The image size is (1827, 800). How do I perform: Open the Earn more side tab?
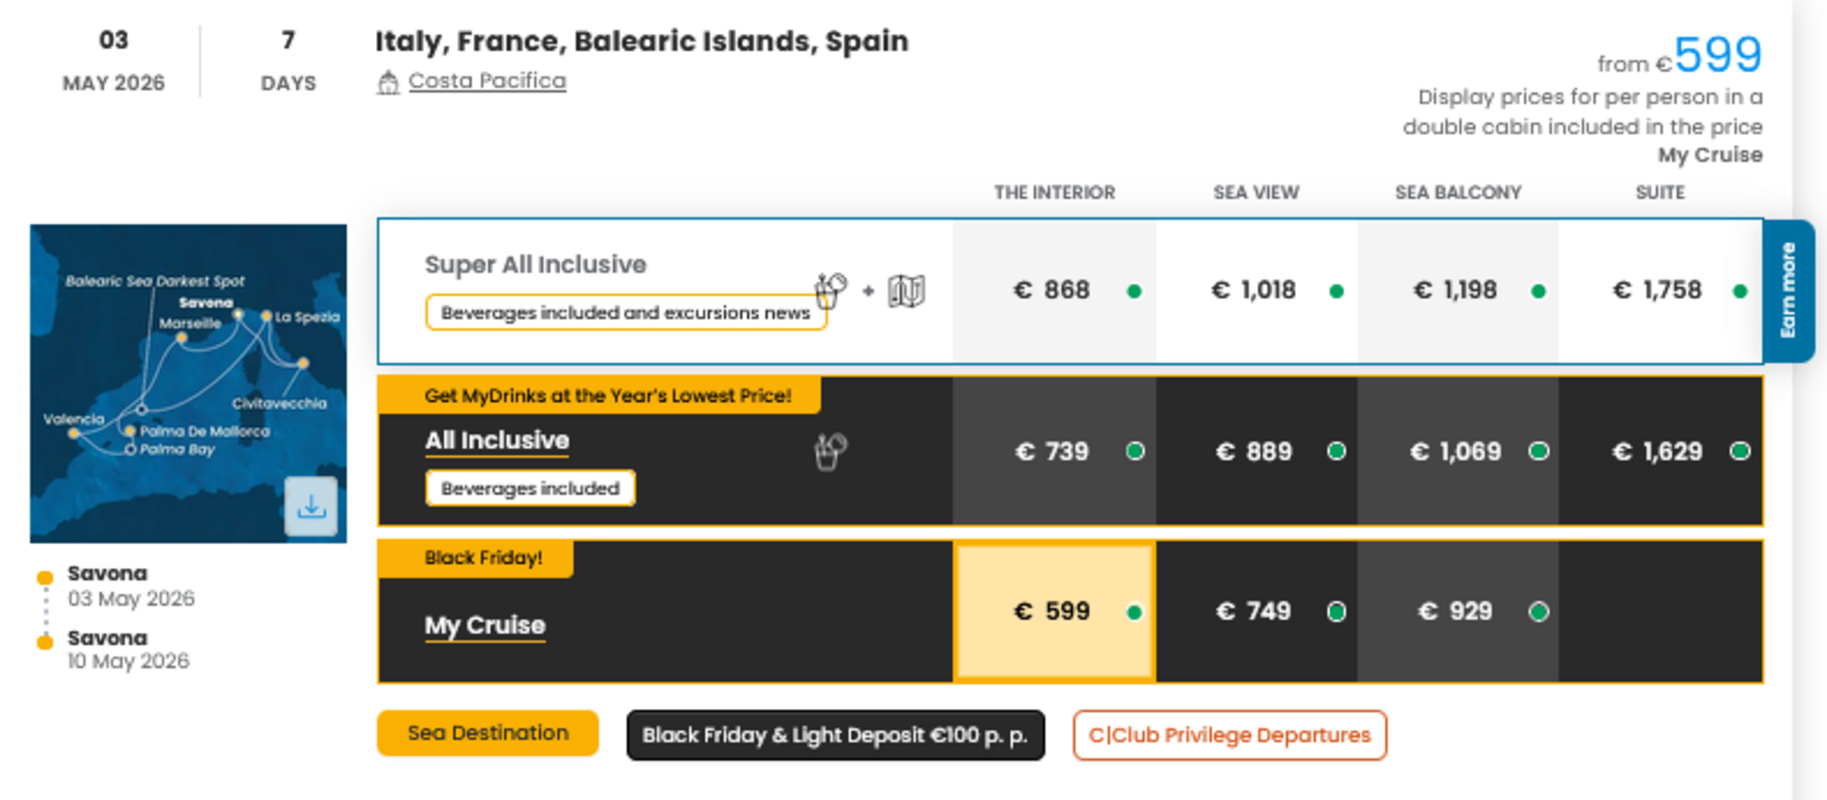(x=1788, y=290)
